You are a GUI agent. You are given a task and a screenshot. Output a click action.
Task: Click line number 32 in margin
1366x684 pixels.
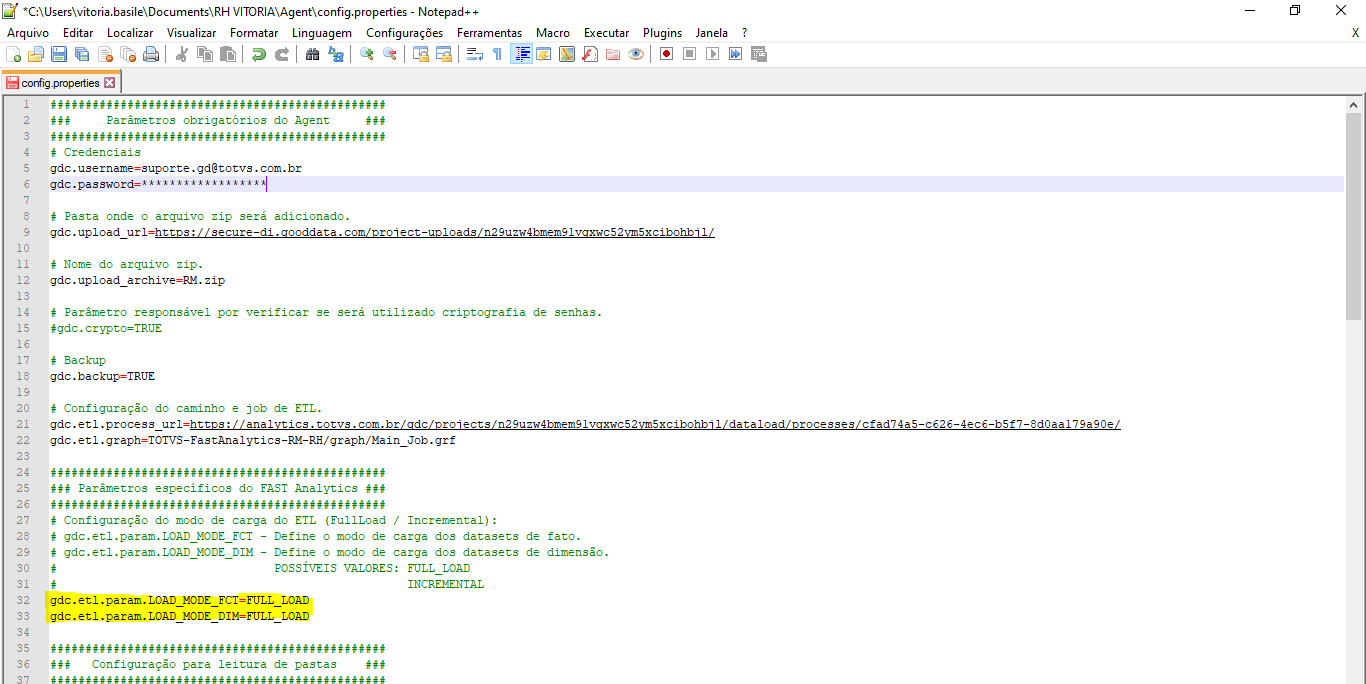23,600
